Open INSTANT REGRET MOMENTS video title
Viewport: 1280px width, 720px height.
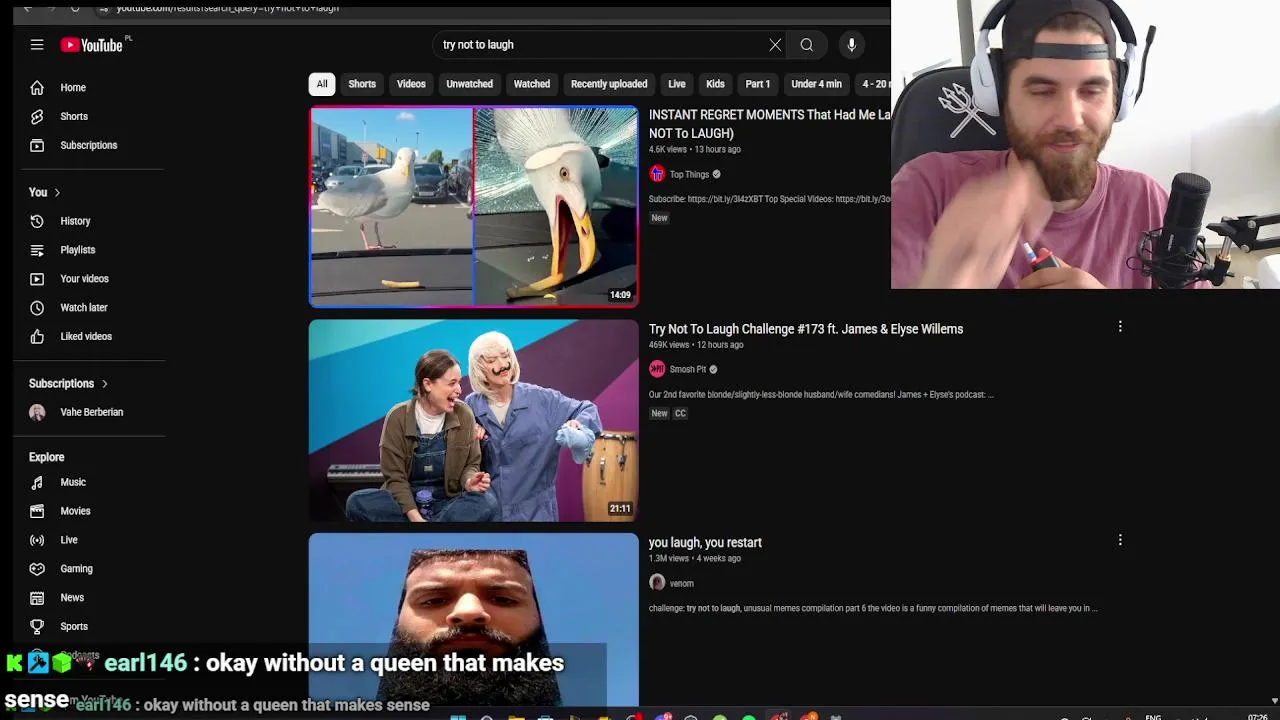click(769, 124)
